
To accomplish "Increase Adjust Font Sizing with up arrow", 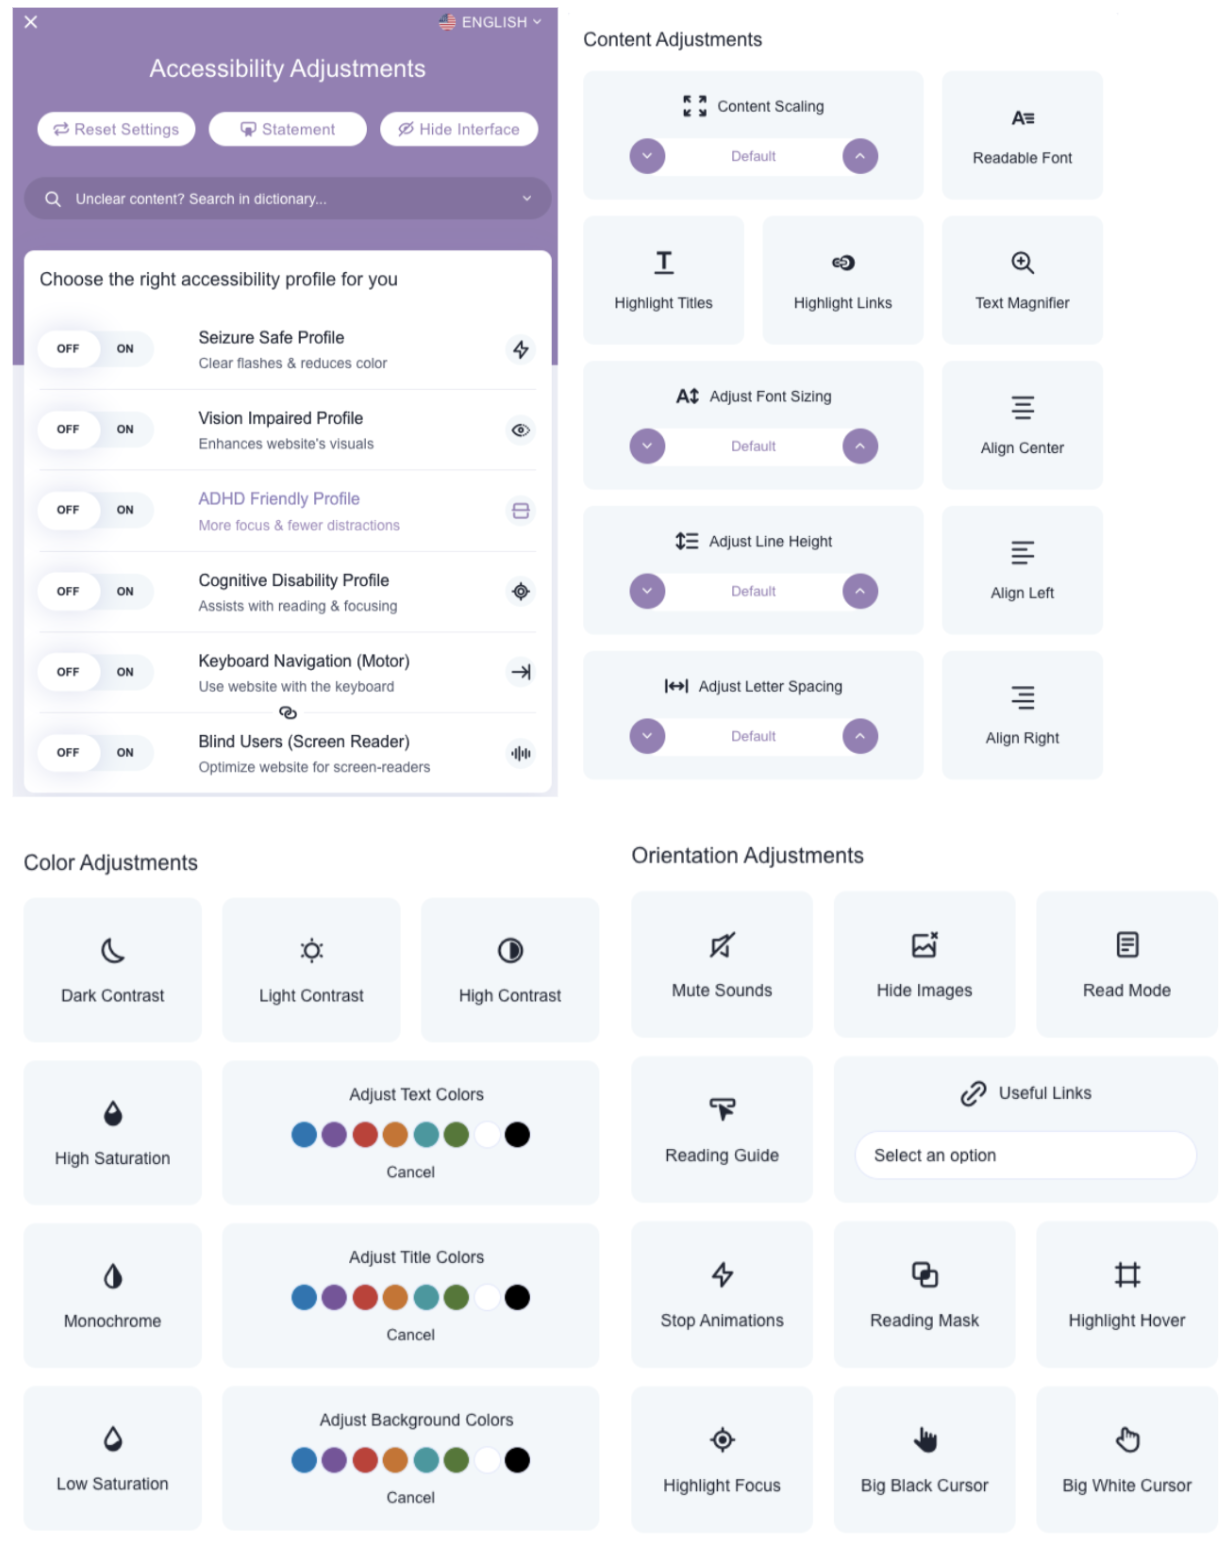I will pyautogui.click(x=860, y=446).
